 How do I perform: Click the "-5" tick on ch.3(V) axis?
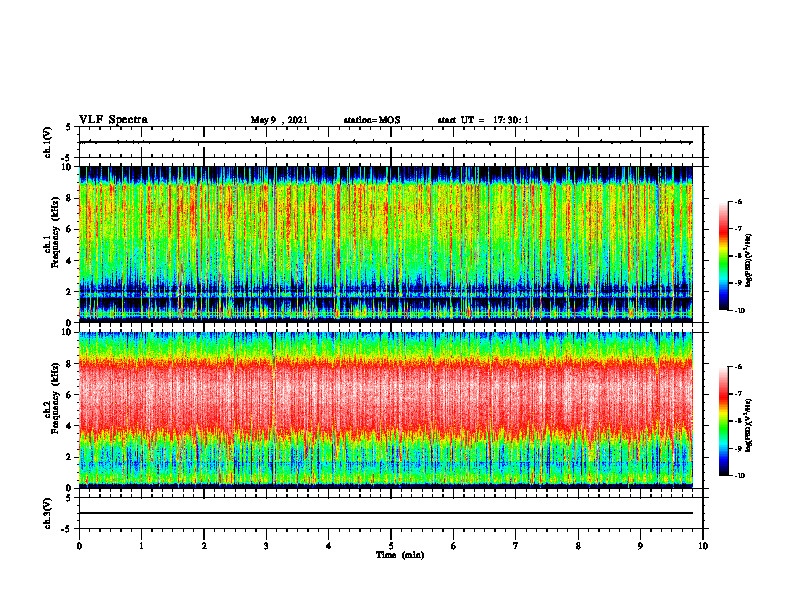(x=68, y=529)
